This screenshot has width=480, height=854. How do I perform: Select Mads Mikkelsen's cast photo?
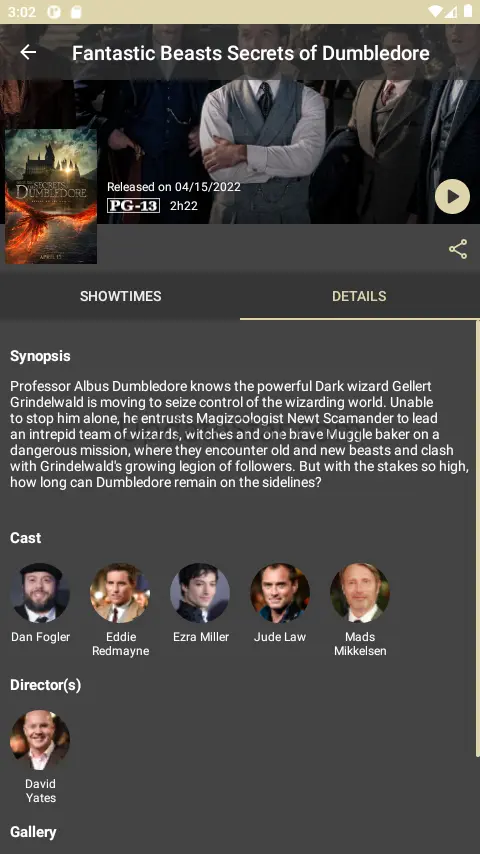pyautogui.click(x=360, y=593)
